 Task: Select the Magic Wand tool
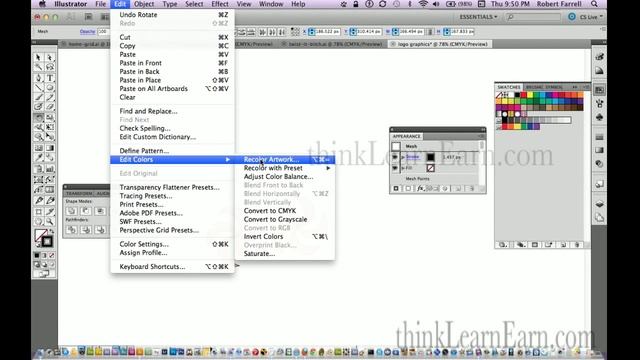pos(38,67)
